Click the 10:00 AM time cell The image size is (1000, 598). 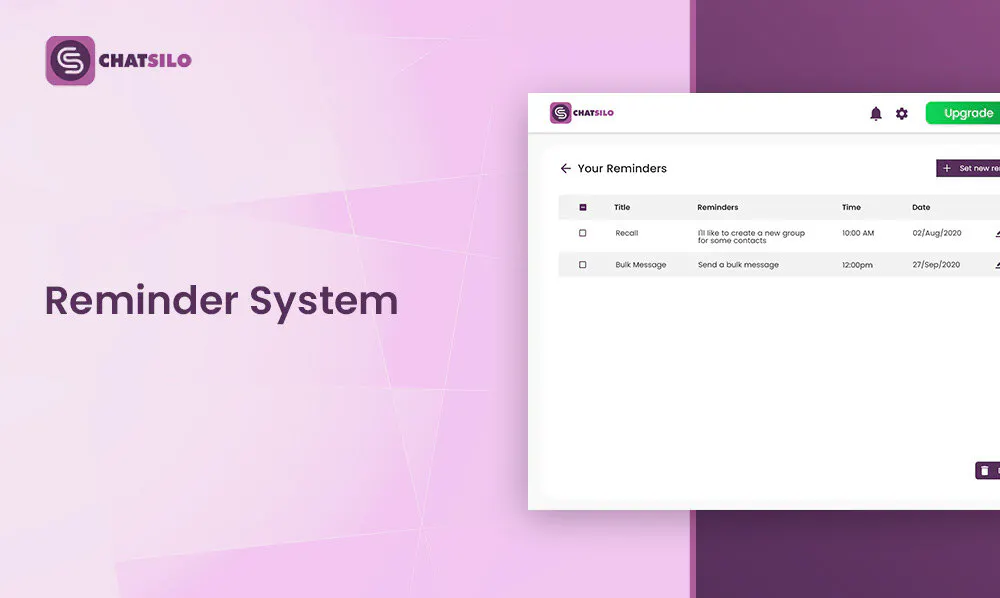click(858, 233)
